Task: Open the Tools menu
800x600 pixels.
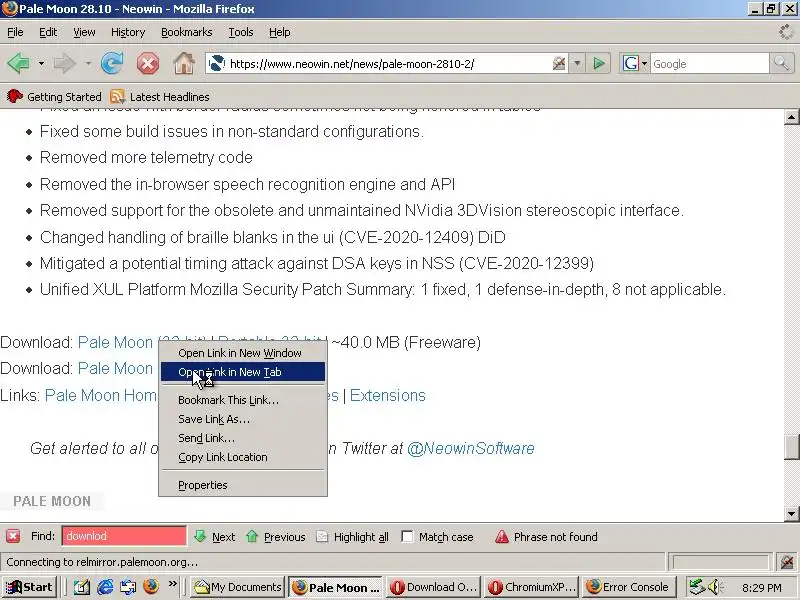Action: tap(241, 32)
